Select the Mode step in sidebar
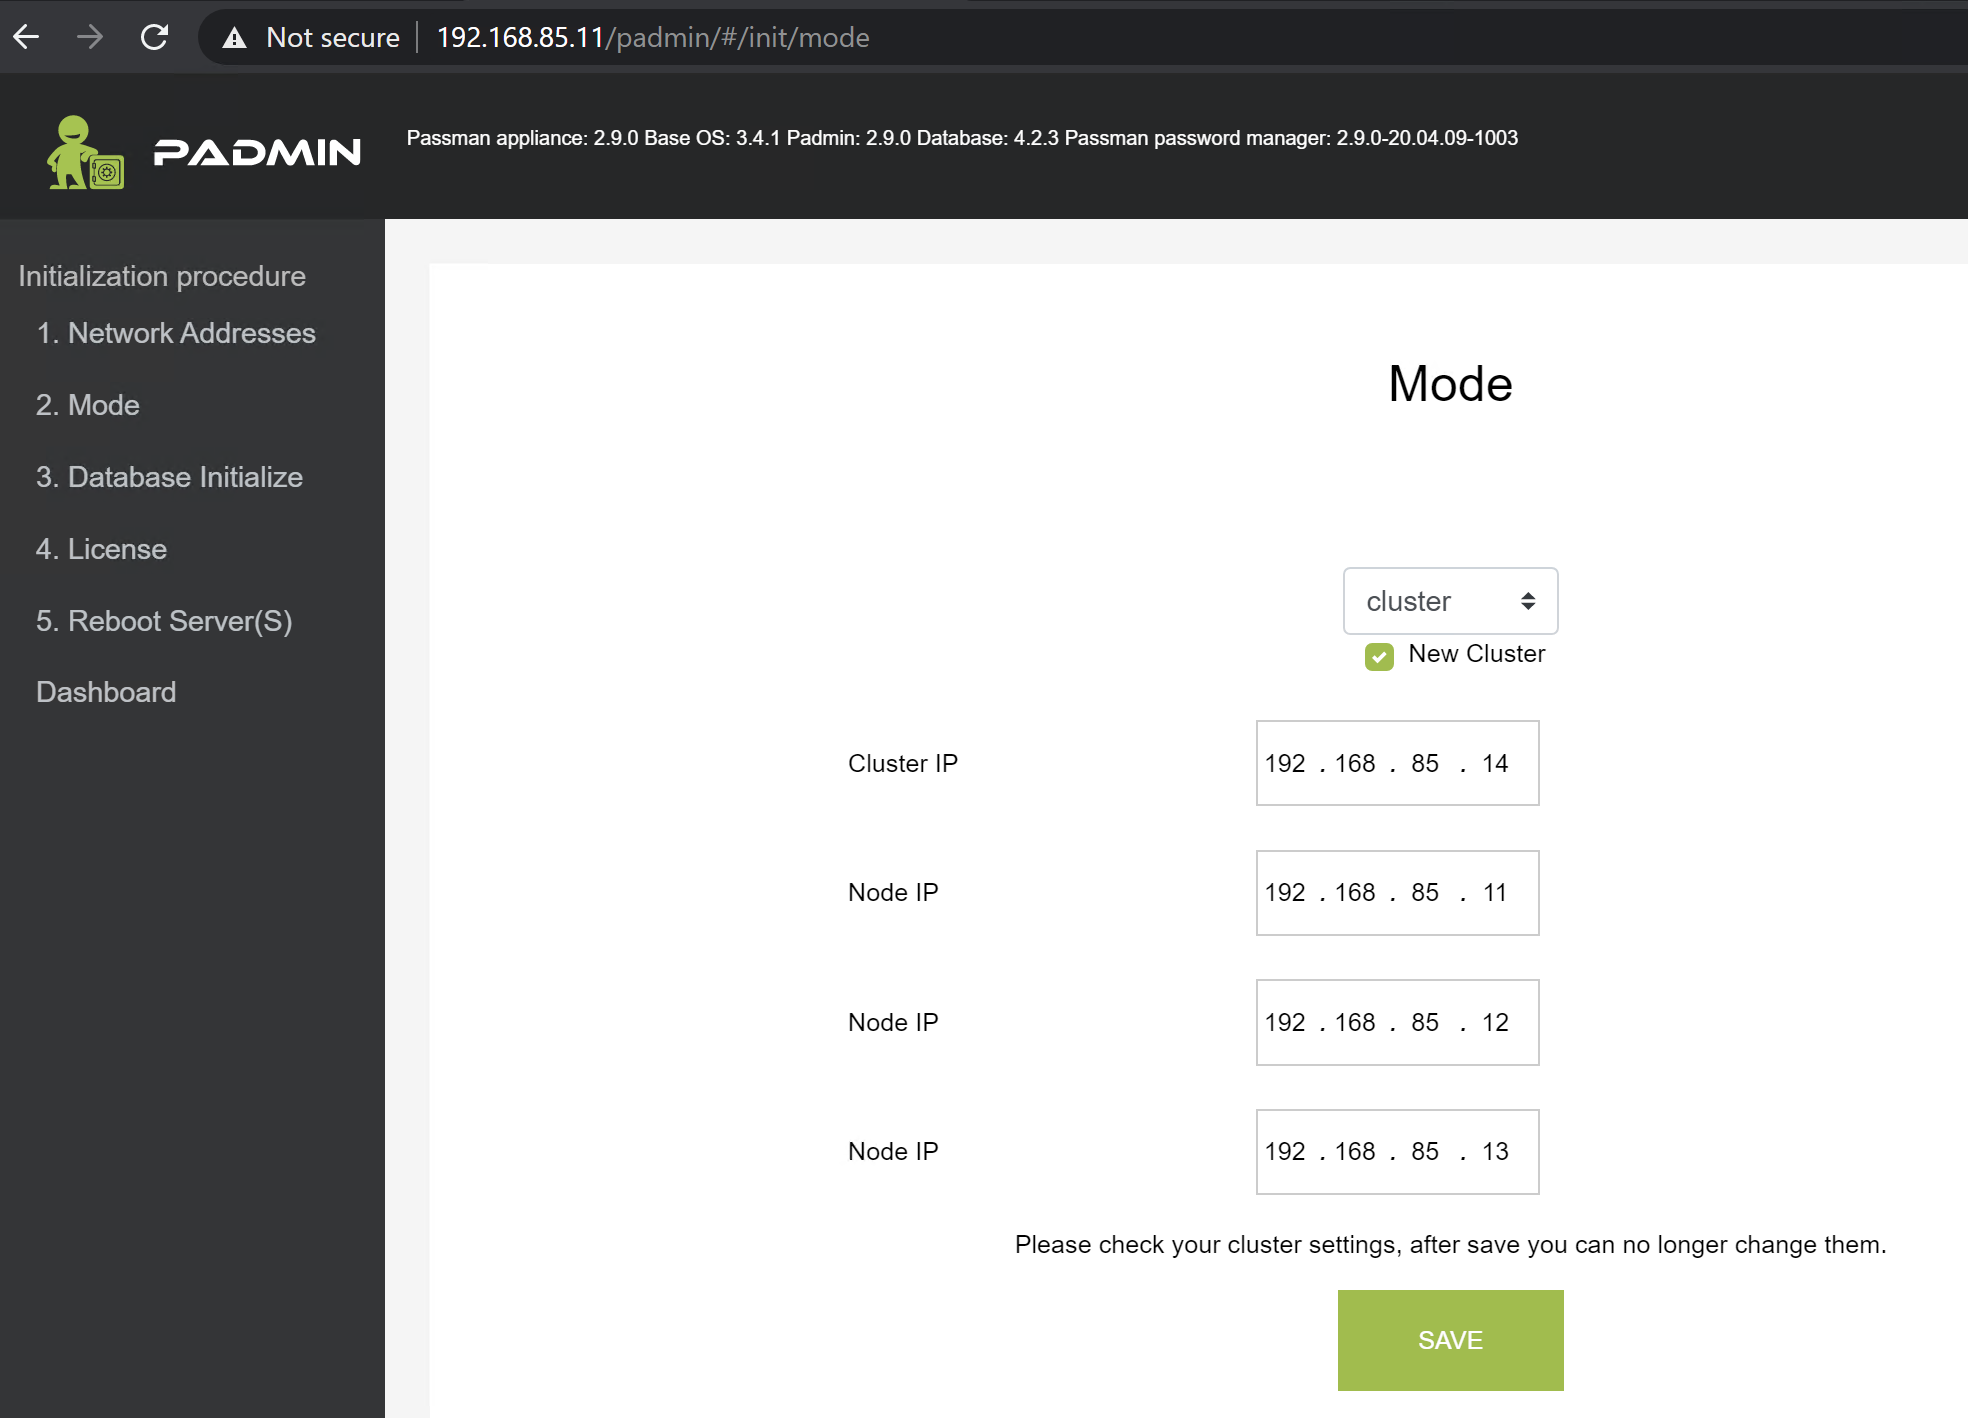This screenshot has width=1968, height=1418. tap(88, 405)
